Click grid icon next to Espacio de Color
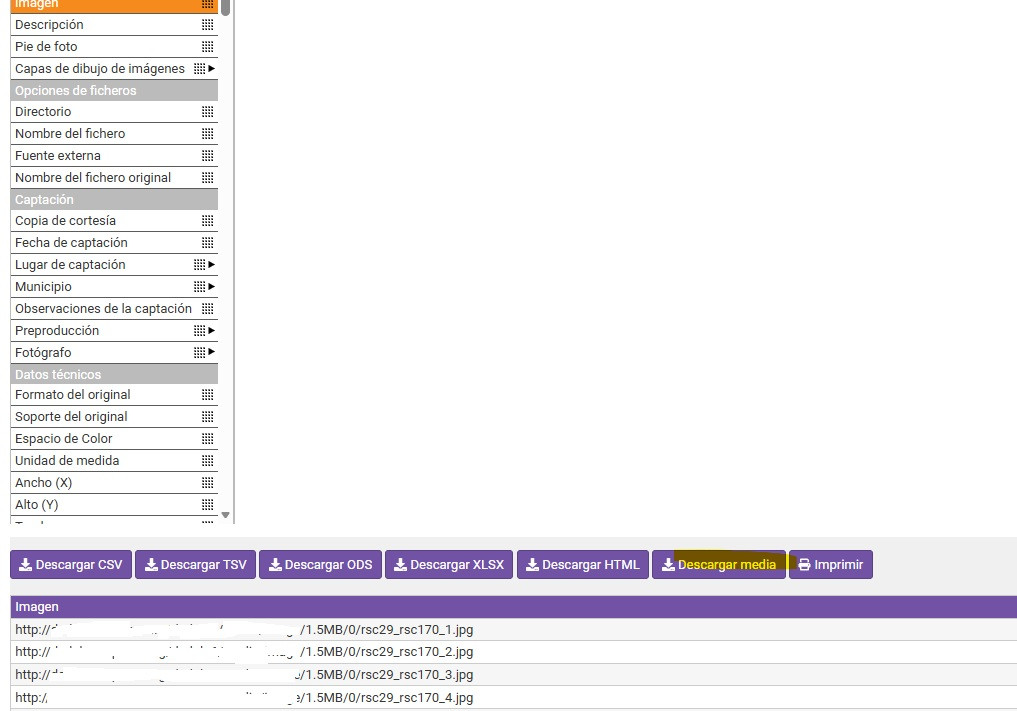The width and height of the screenshot is (1017, 711). pos(207,439)
